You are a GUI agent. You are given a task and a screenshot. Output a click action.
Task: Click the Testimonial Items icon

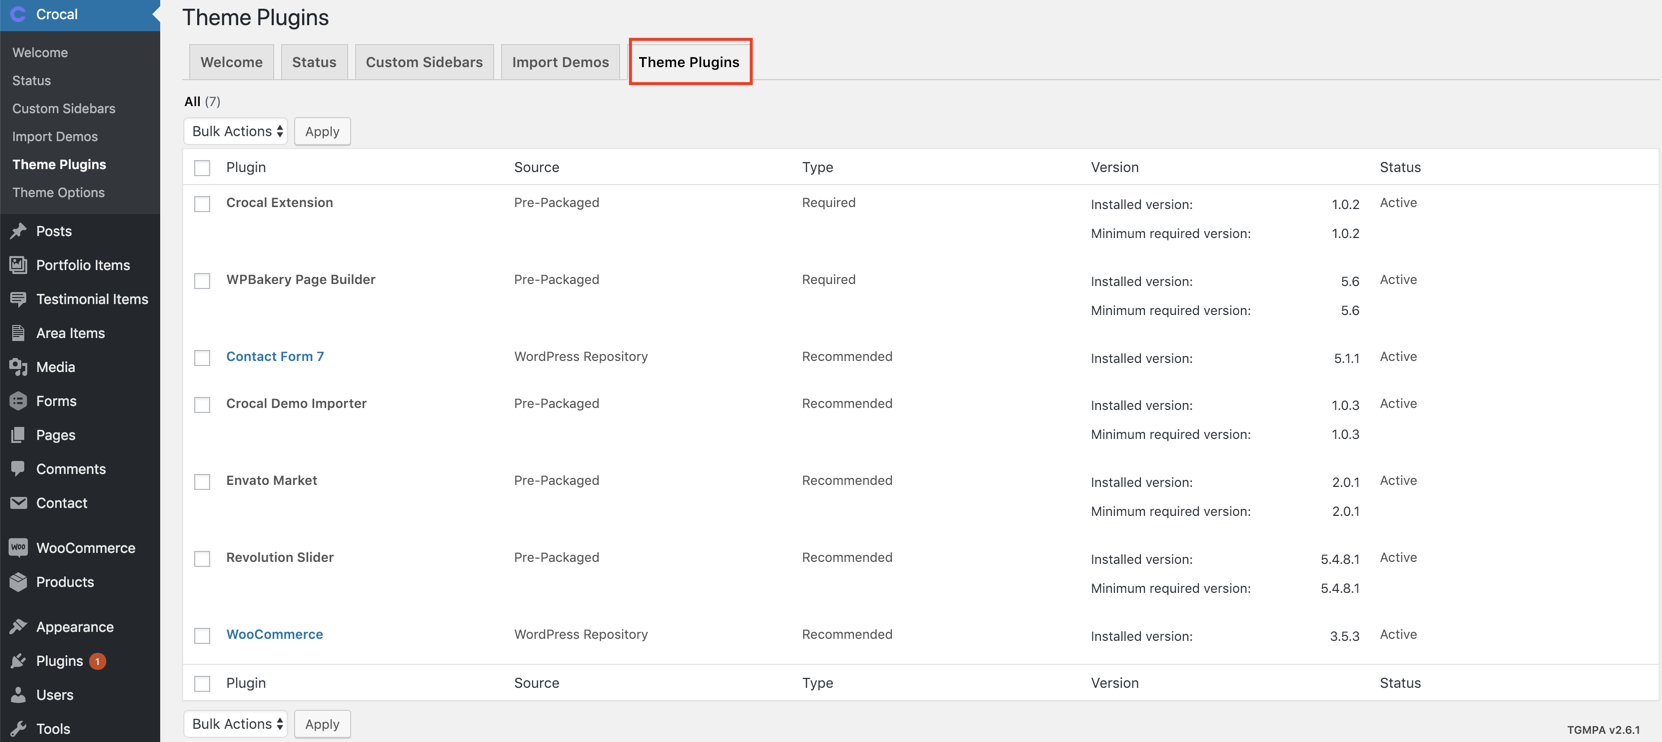(18, 299)
